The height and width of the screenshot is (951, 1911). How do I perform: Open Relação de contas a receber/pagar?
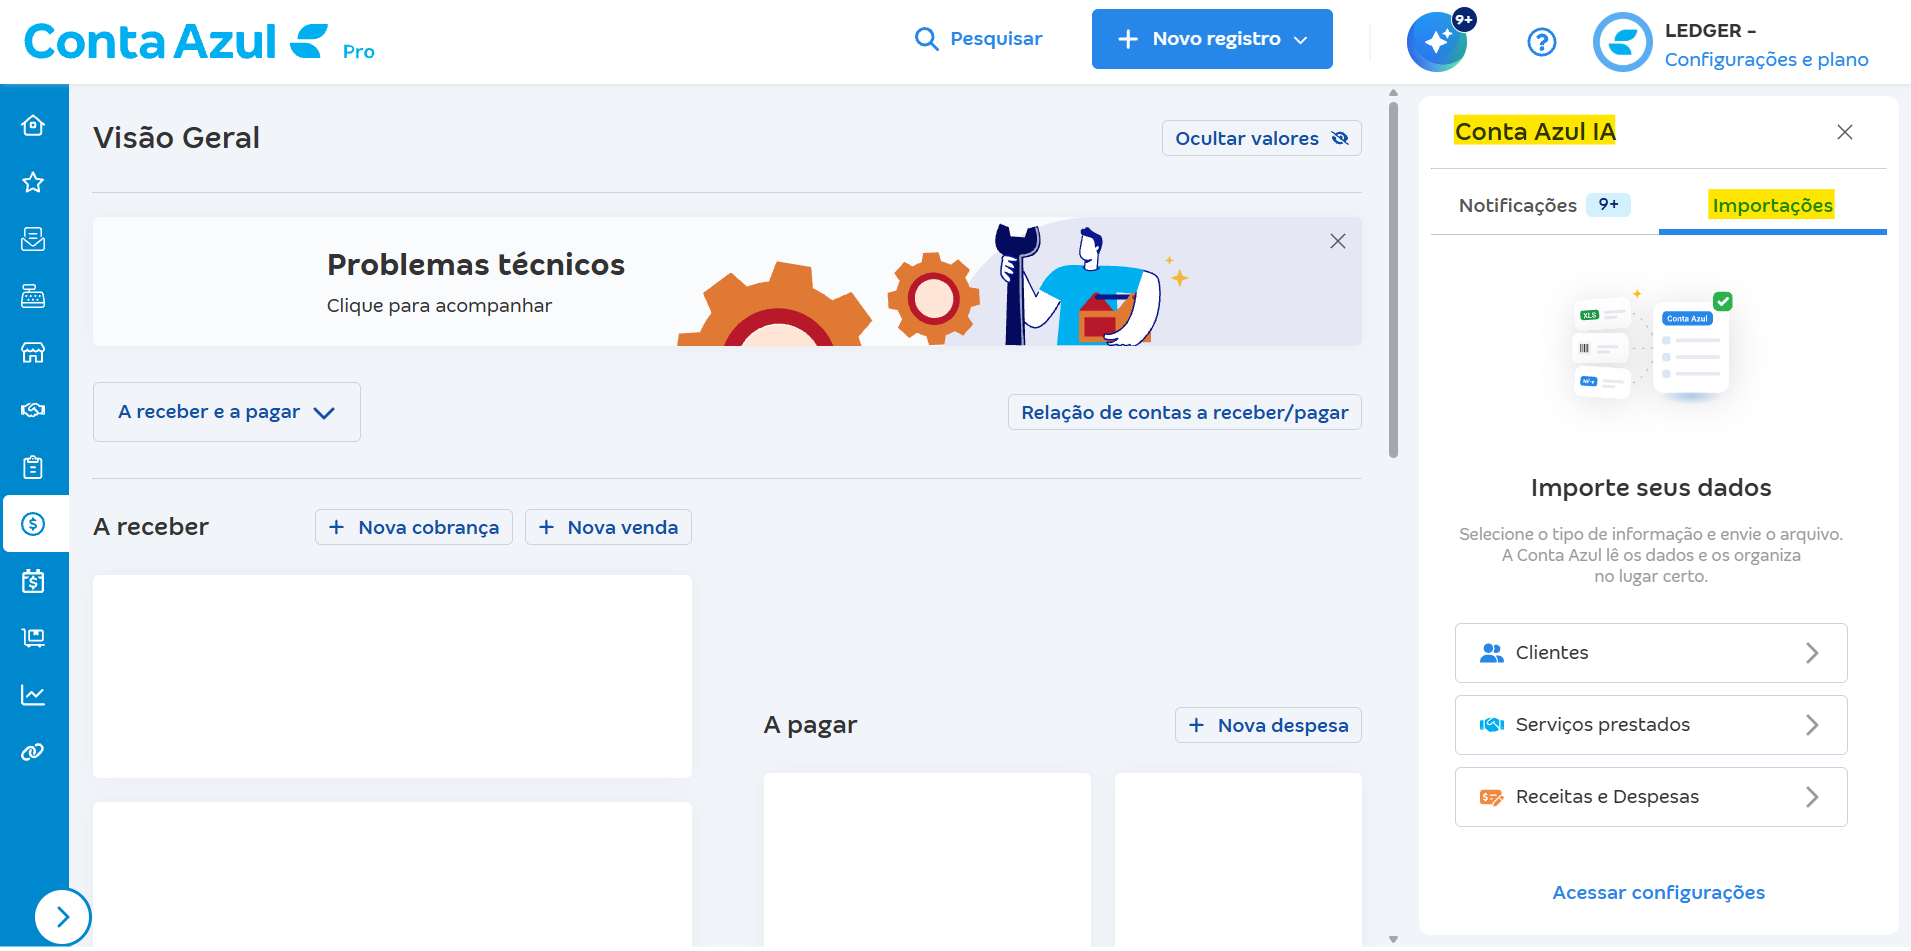1185,412
